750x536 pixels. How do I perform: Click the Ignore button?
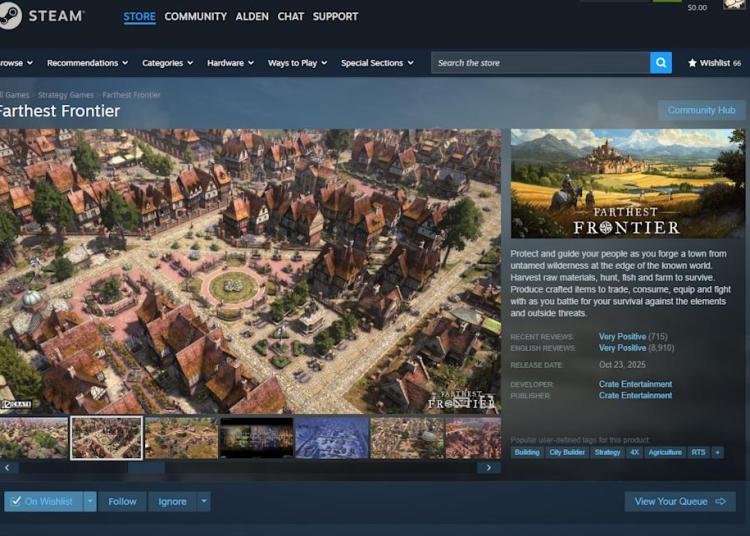pyautogui.click(x=172, y=501)
